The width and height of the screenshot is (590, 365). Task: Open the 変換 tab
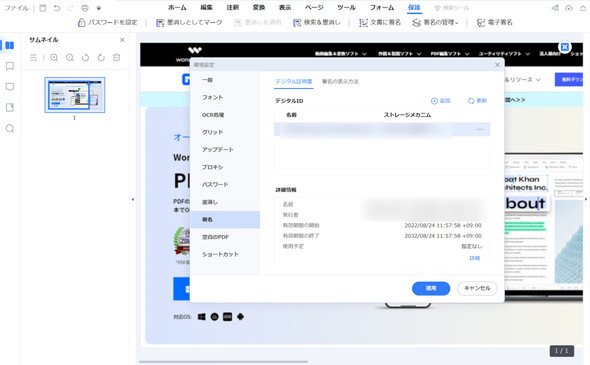(x=259, y=8)
